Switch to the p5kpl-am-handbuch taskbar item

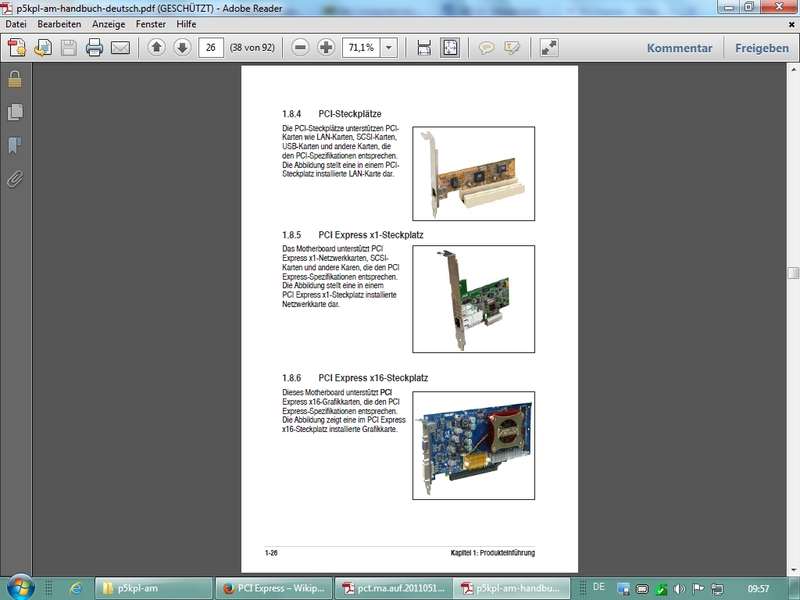click(513, 588)
